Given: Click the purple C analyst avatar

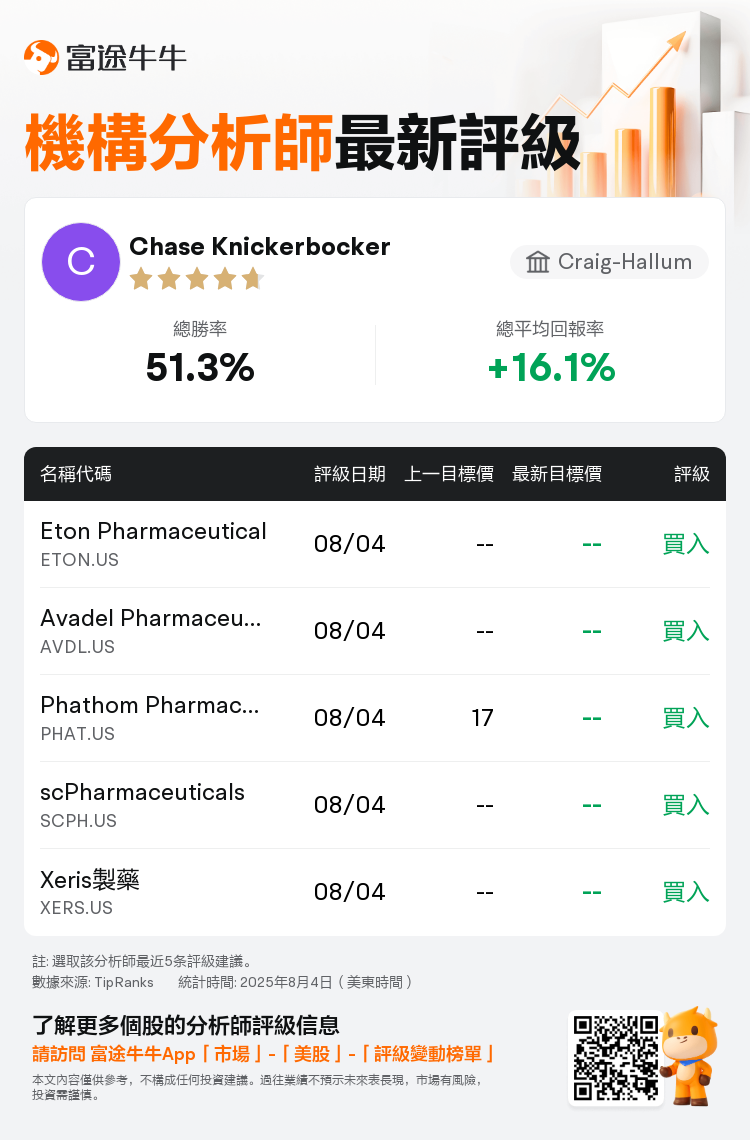Looking at the screenshot, I should coord(81,262).
